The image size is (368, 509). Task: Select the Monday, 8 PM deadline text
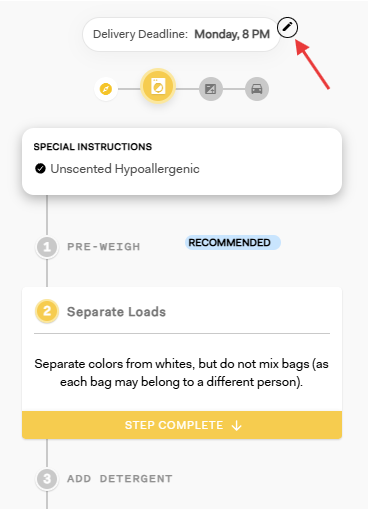[x=232, y=34]
